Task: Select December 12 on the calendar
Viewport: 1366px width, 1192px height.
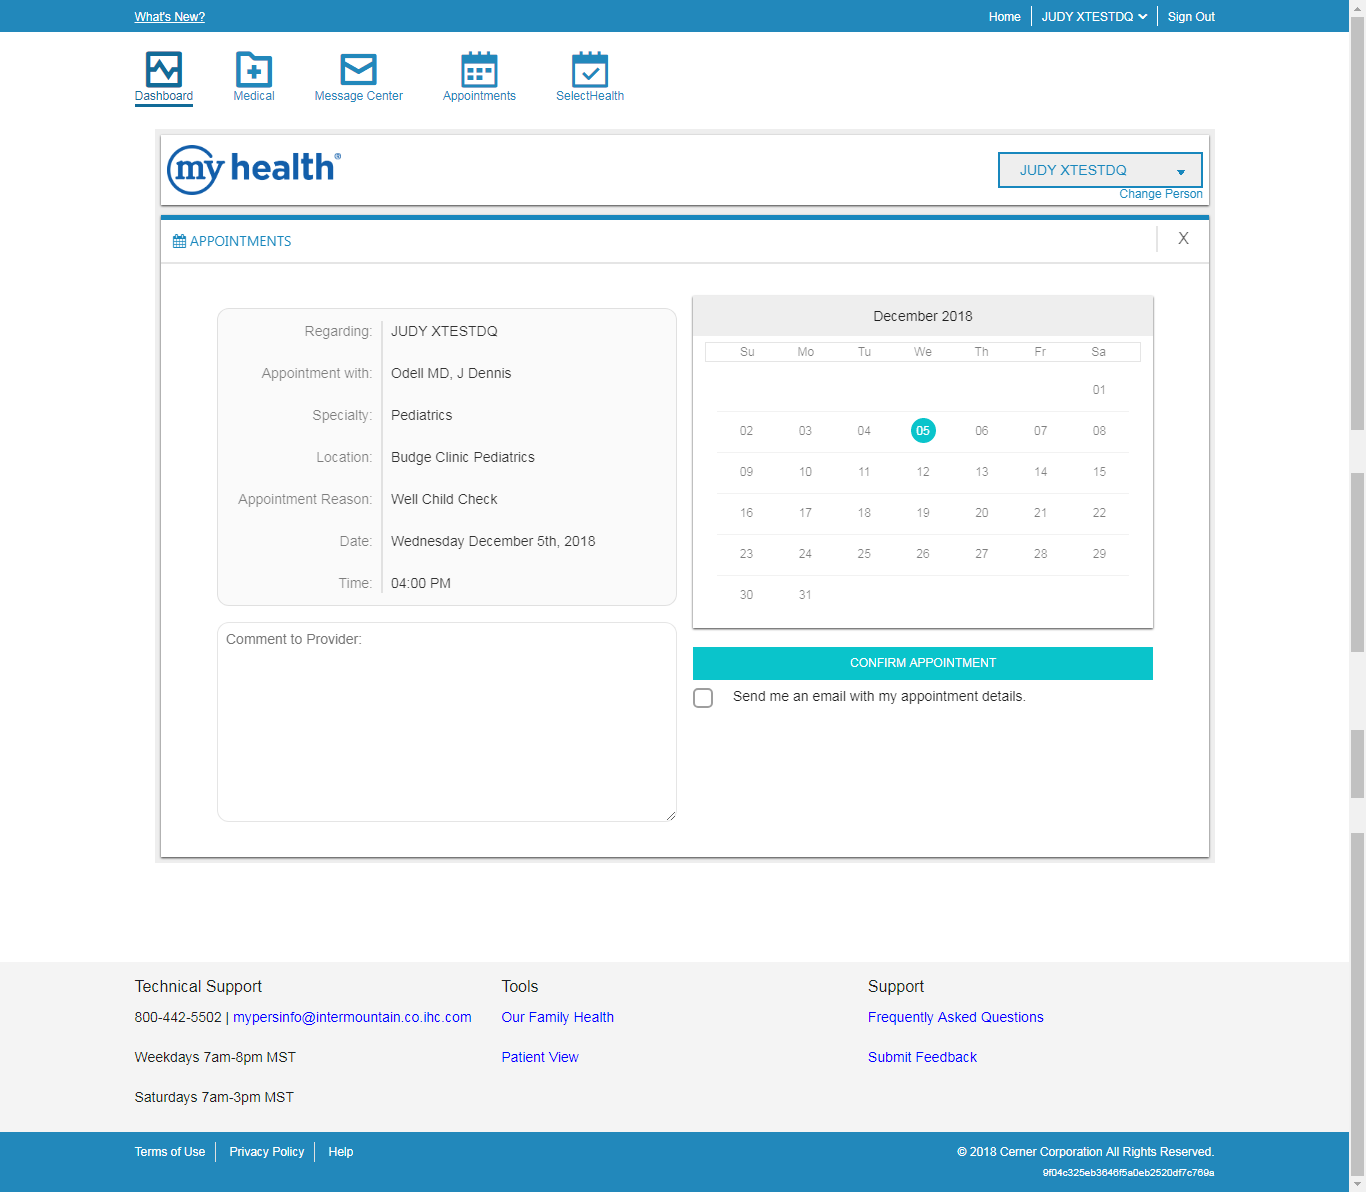Action: (x=922, y=472)
